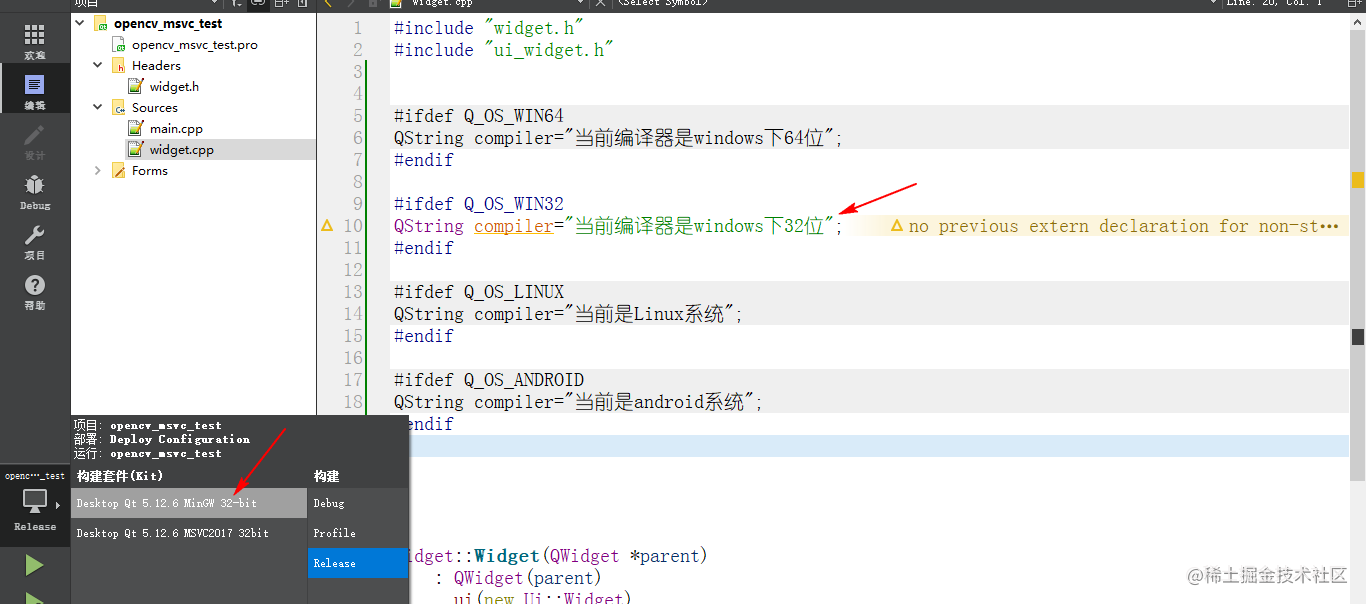
Task: Click the Headers folder label
Action: point(156,66)
